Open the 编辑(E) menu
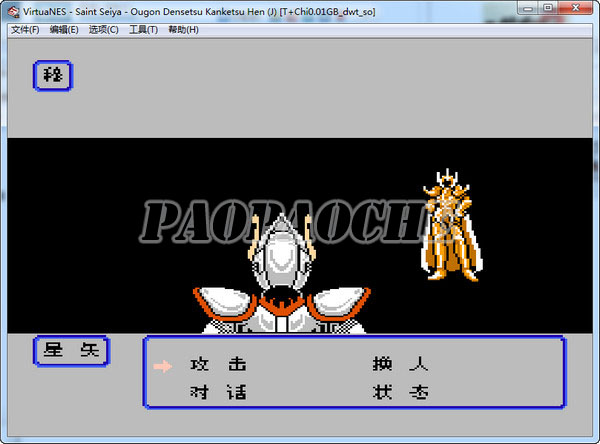This screenshot has width=600, height=444. pos(64,30)
